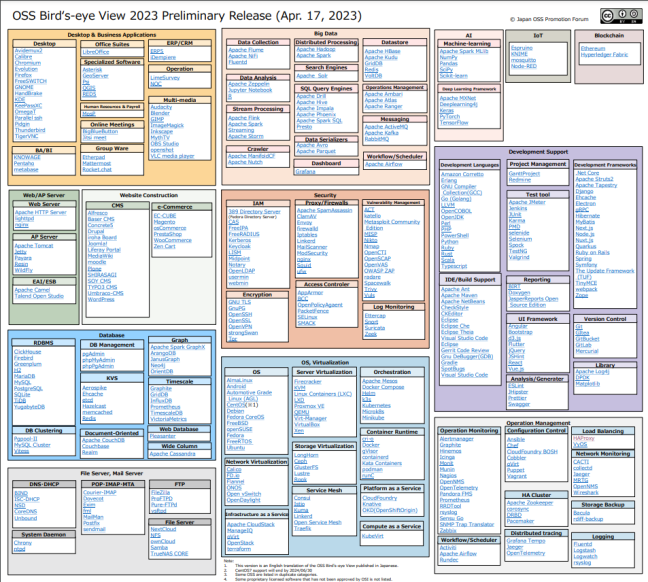Open the Pentaho link under BA/BI

click(x=25, y=162)
